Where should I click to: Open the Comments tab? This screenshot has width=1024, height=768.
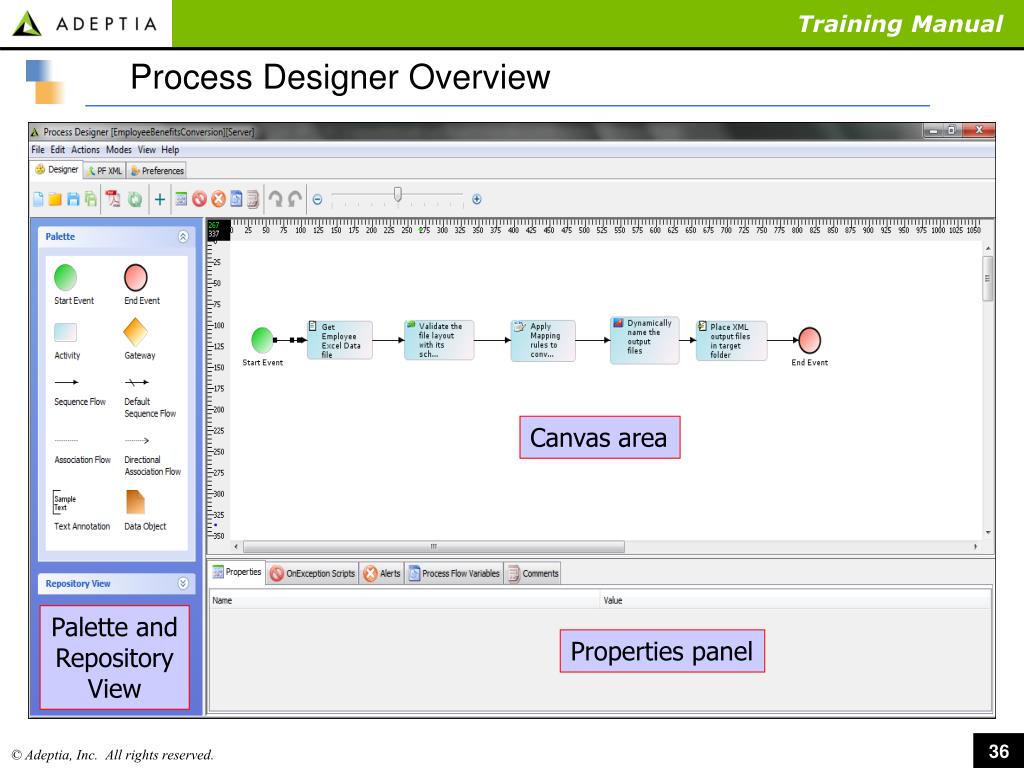coord(533,573)
